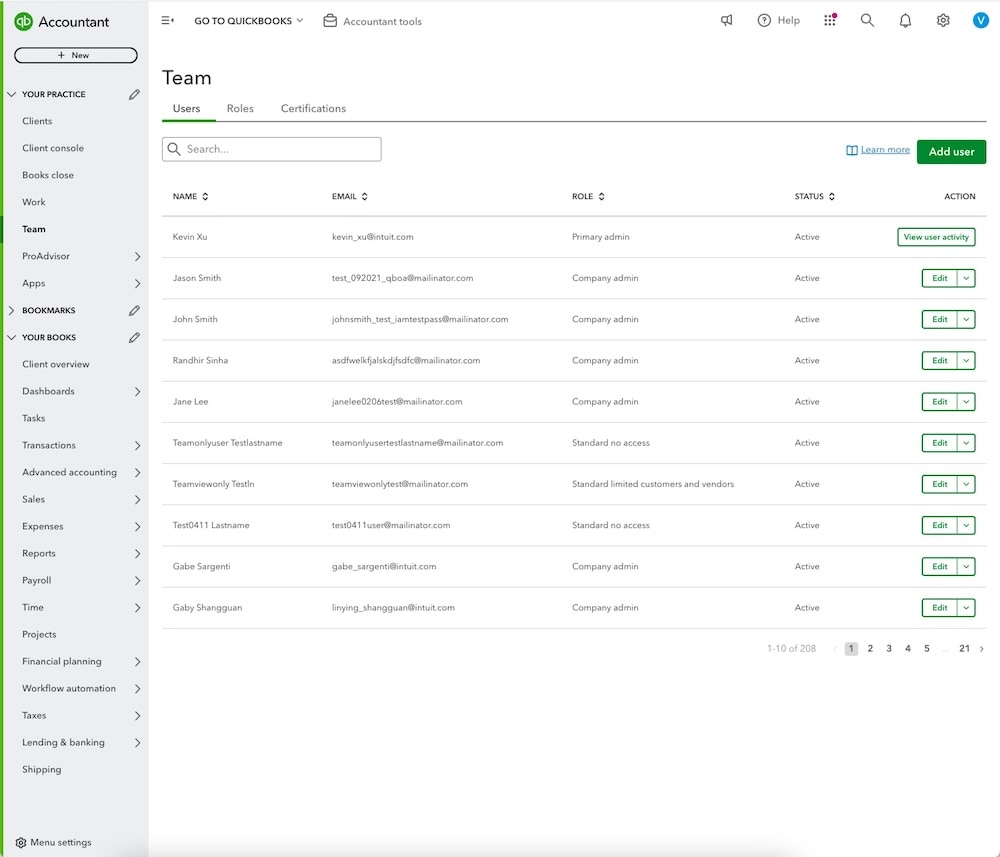The image size is (1000, 857).
Task: Open the settings gear icon
Action: (942, 20)
